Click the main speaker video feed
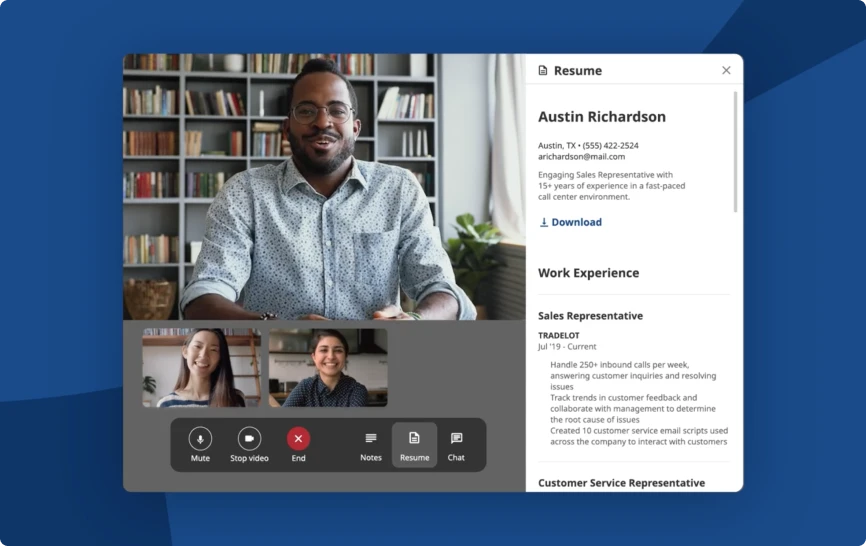The width and height of the screenshot is (866, 546). click(324, 187)
